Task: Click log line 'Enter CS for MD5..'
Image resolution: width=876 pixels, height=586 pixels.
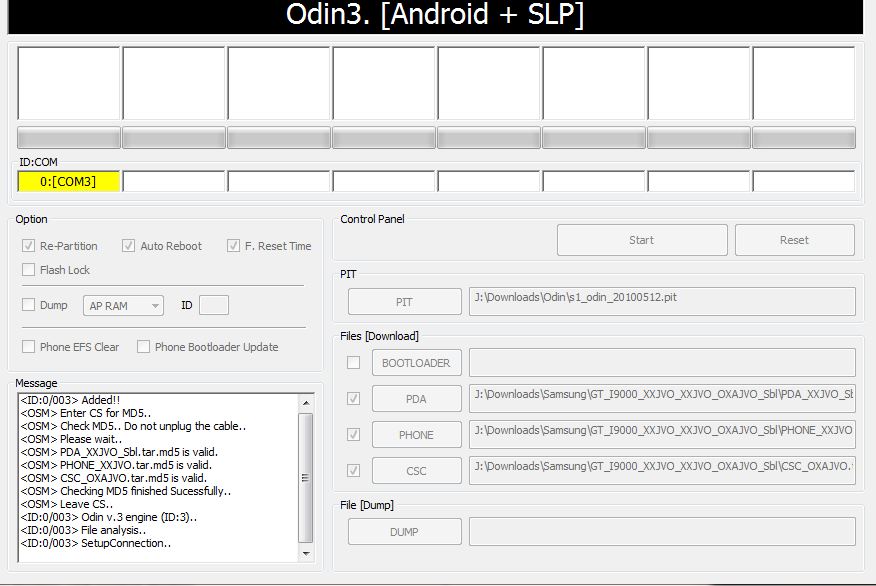Action: (x=85, y=413)
